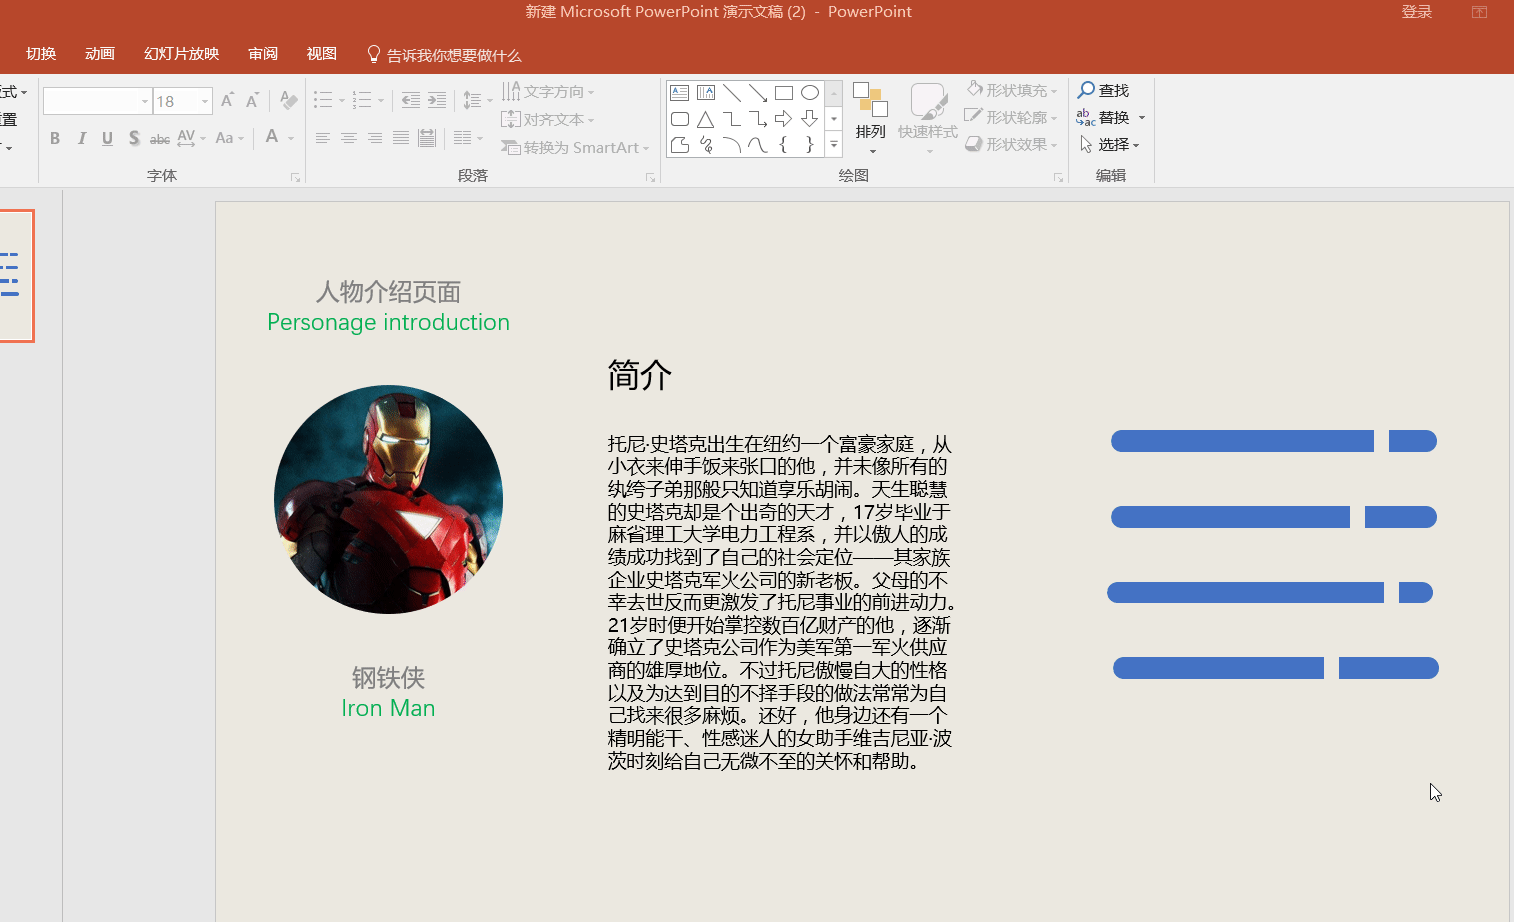Viewport: 1514px width, 922px height.
Task: Select the arrow line shape
Action: point(758,93)
